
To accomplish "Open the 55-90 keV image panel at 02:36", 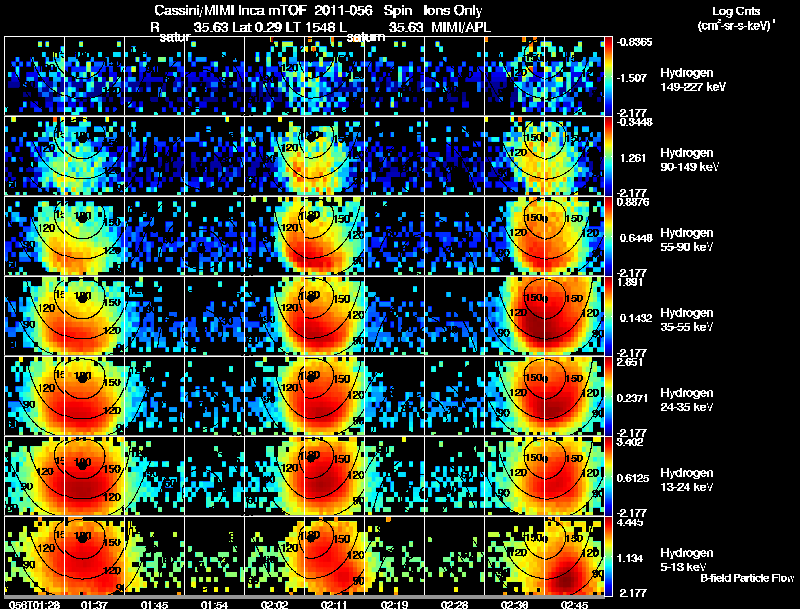I will 514,236.
